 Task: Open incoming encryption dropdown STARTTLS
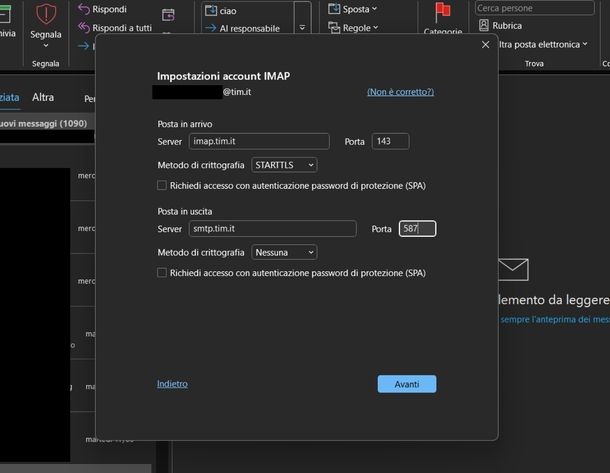284,165
